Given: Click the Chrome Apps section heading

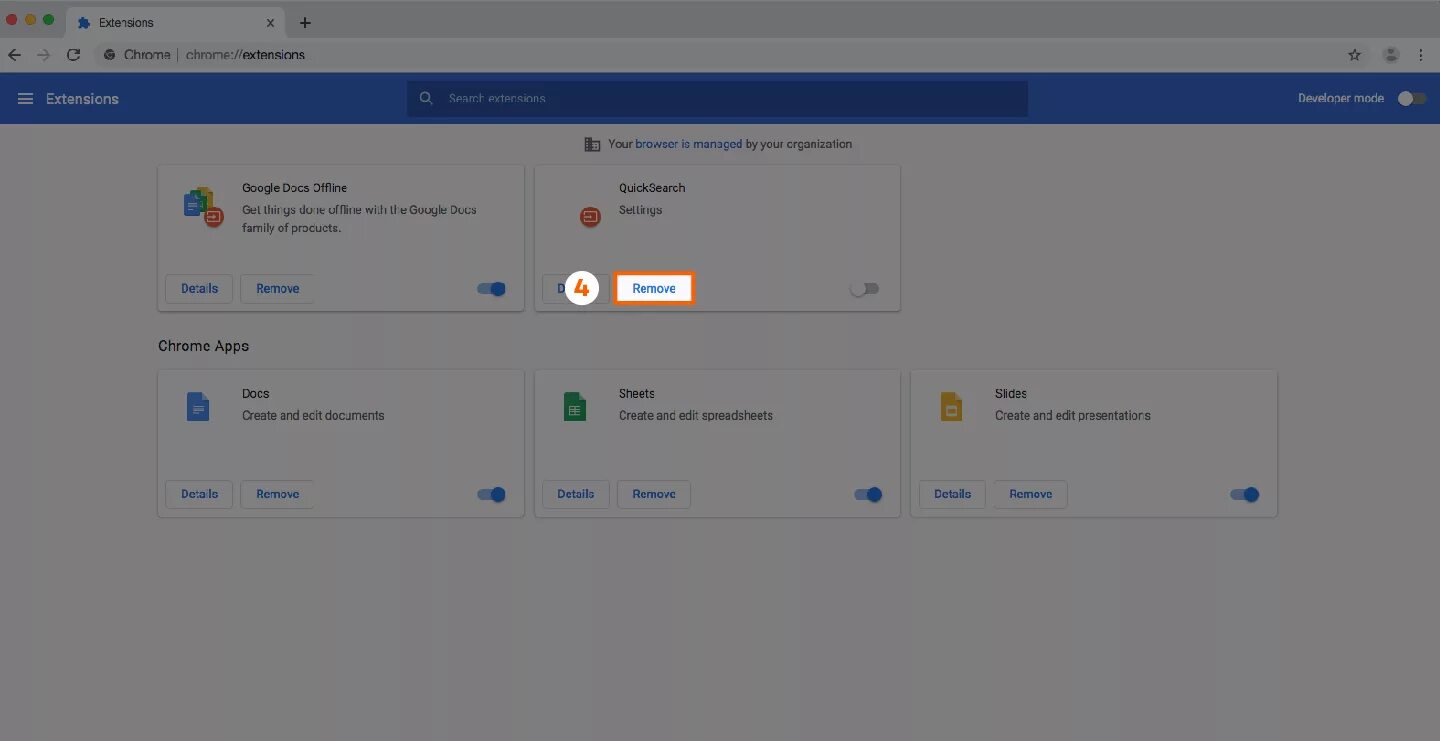Looking at the screenshot, I should [x=204, y=346].
